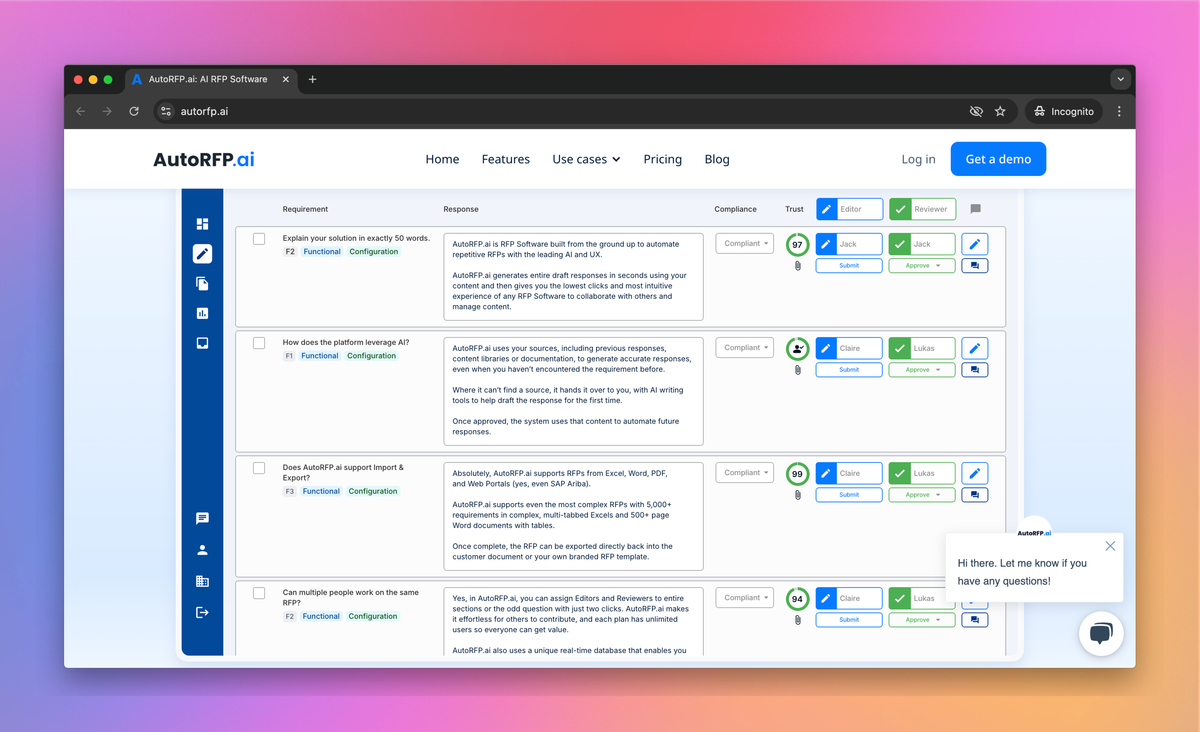Click the AutoRFP.ai logo
This screenshot has height=732, width=1200.
click(x=204, y=159)
